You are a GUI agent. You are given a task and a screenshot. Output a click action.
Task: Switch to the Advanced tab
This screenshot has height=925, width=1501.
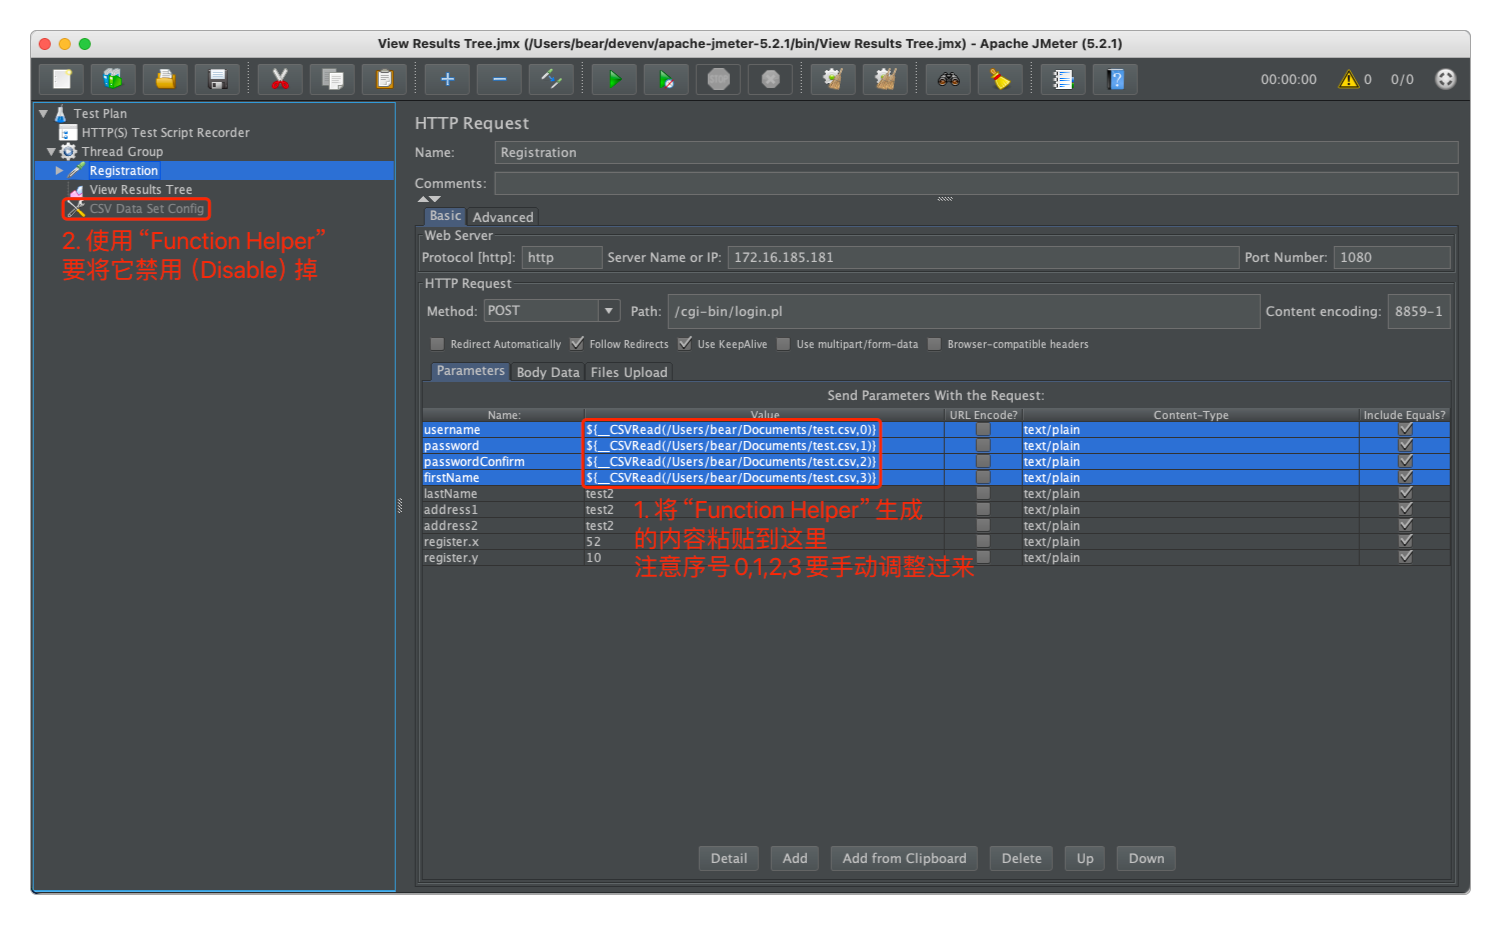503,217
